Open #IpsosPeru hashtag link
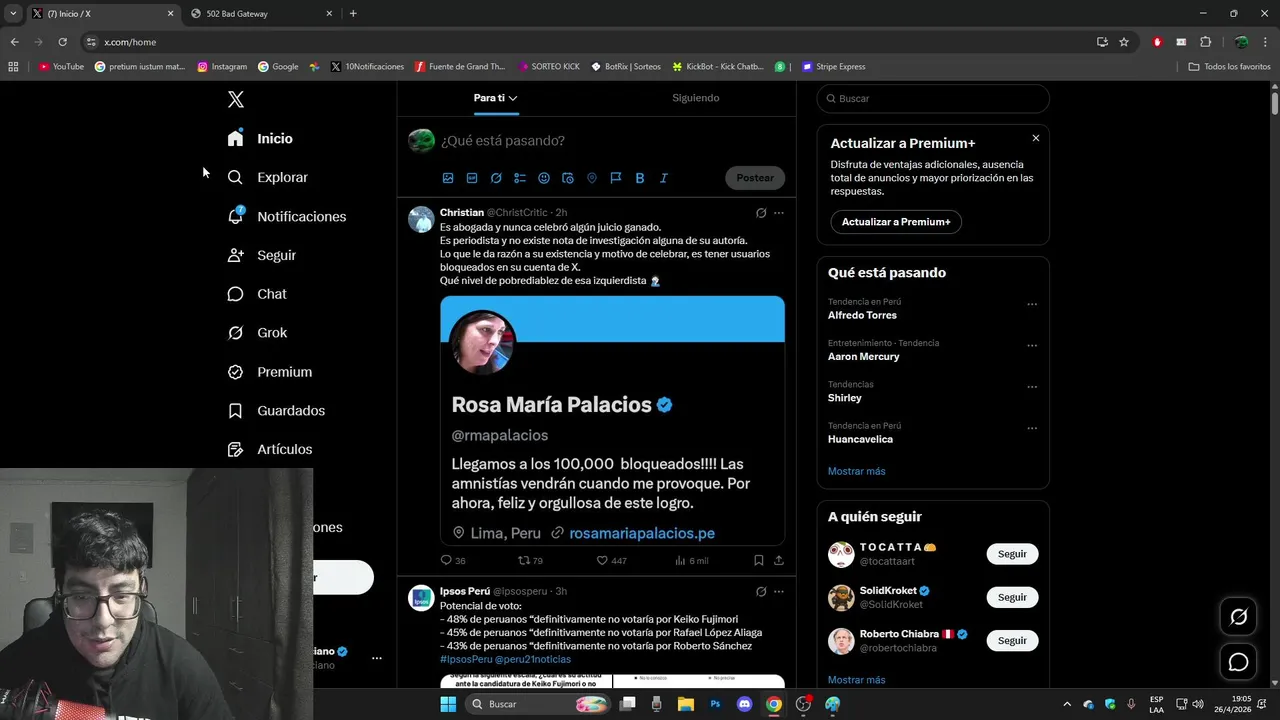1280x720 pixels. pos(466,659)
